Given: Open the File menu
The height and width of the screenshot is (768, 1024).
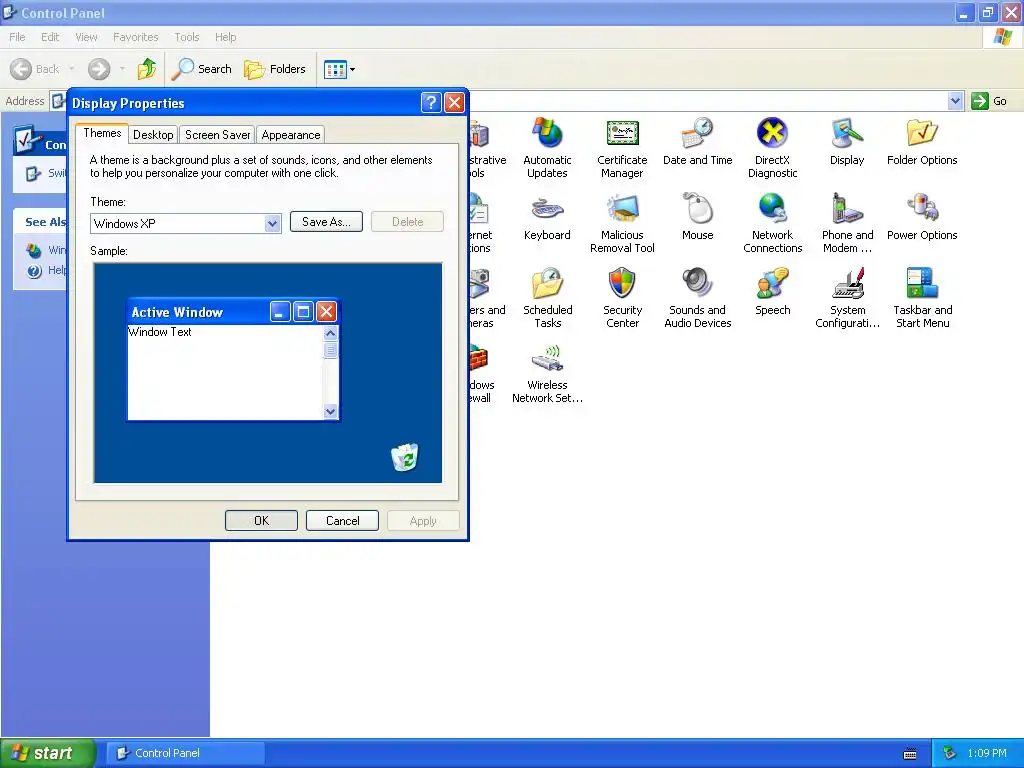Looking at the screenshot, I should [x=18, y=37].
